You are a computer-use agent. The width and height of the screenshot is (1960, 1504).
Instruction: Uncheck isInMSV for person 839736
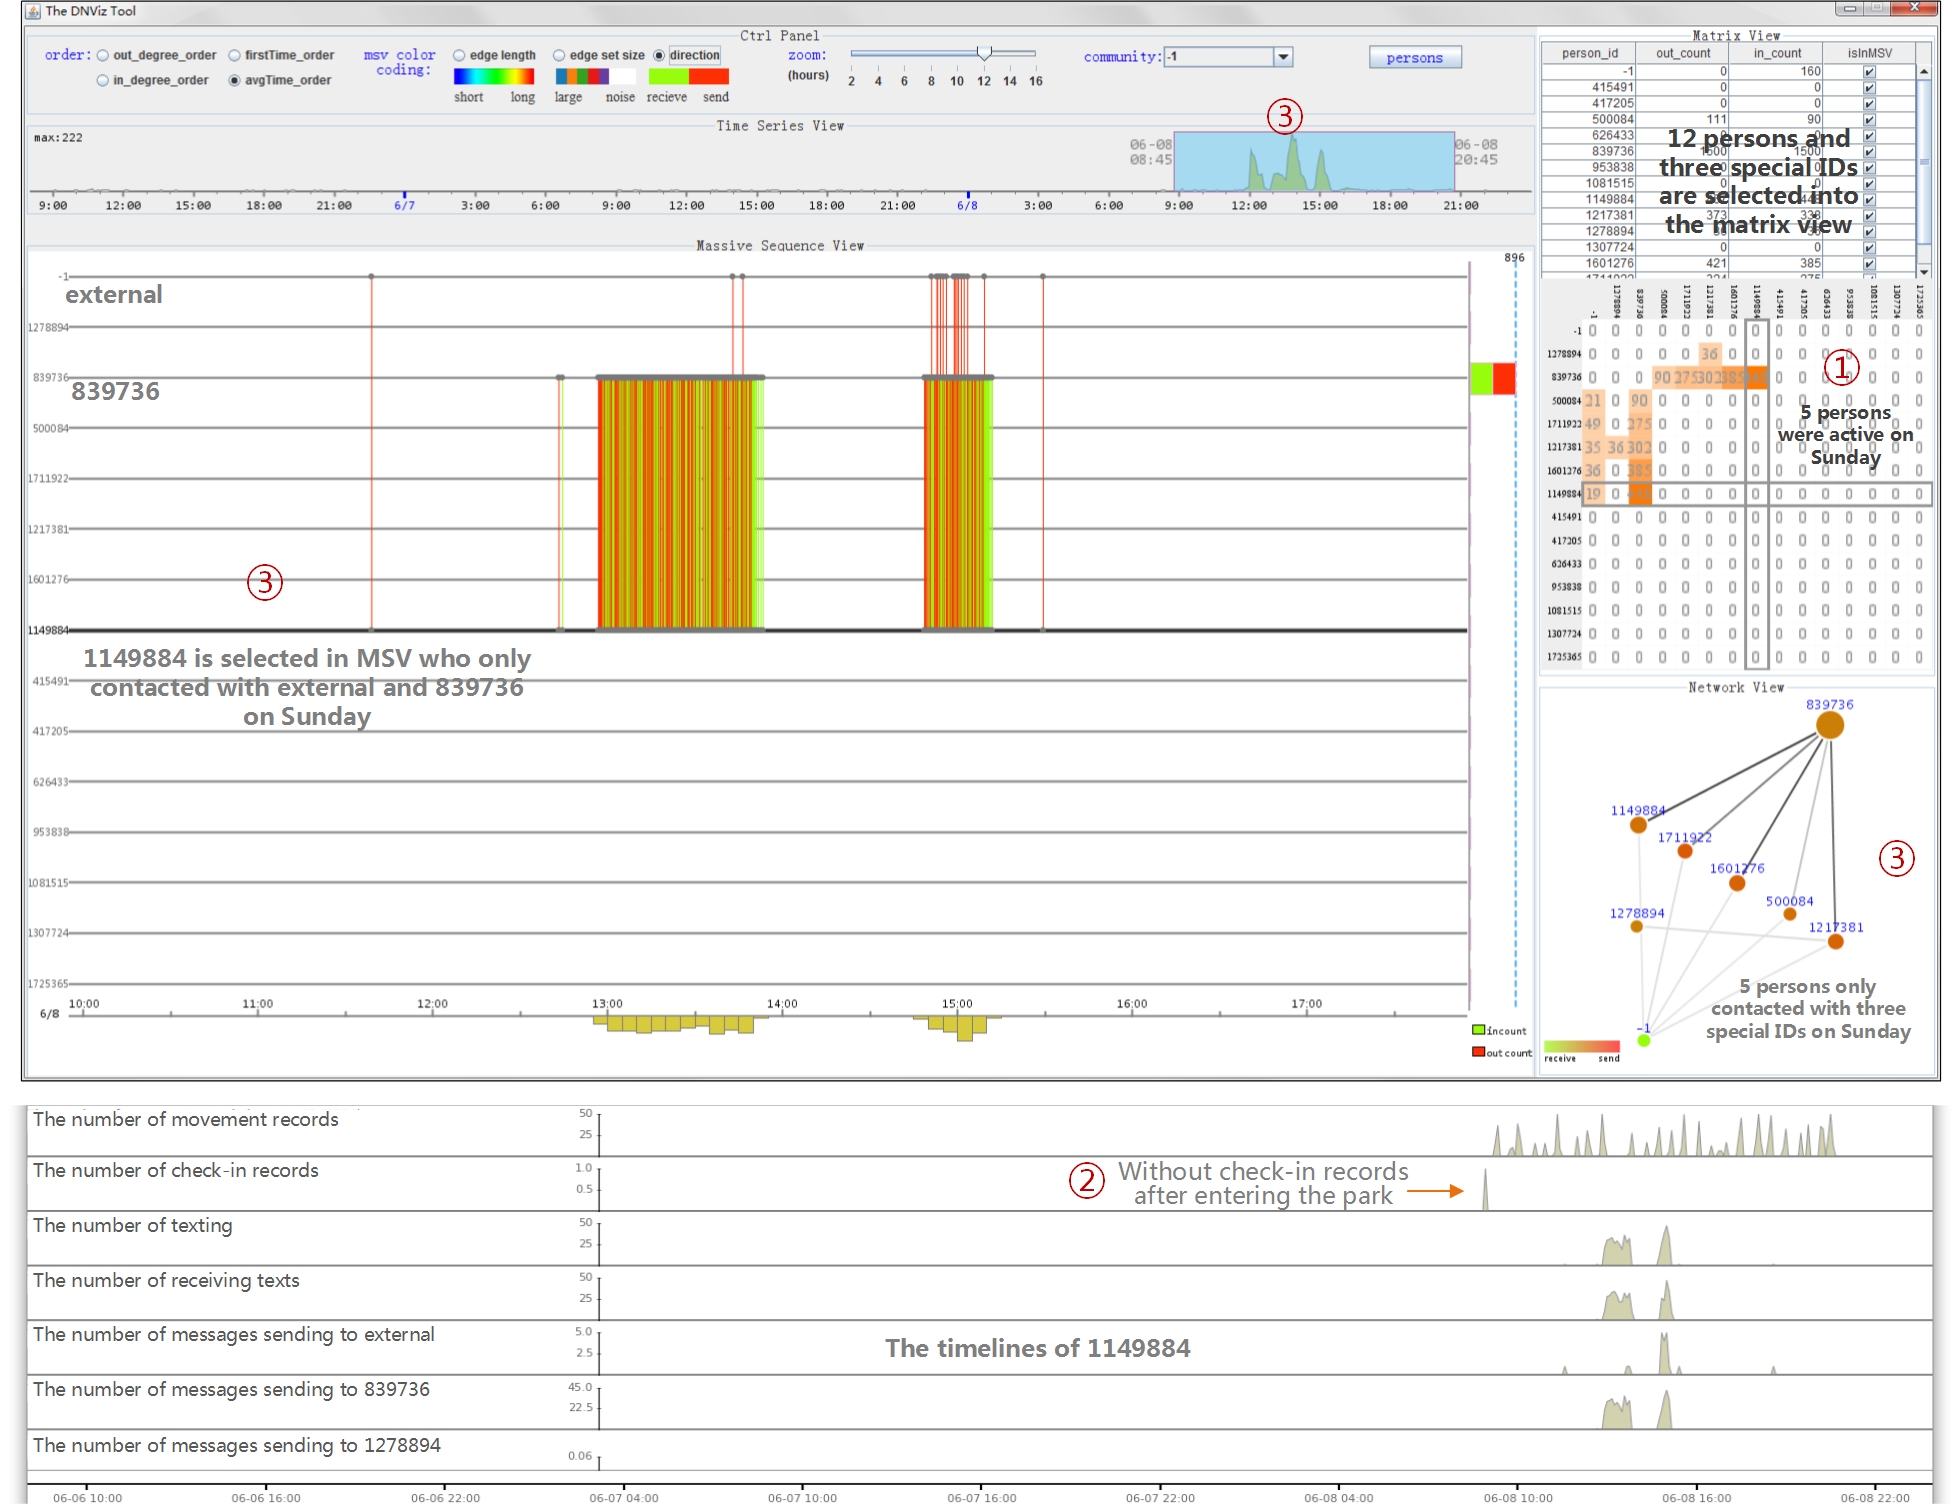coord(1869,152)
